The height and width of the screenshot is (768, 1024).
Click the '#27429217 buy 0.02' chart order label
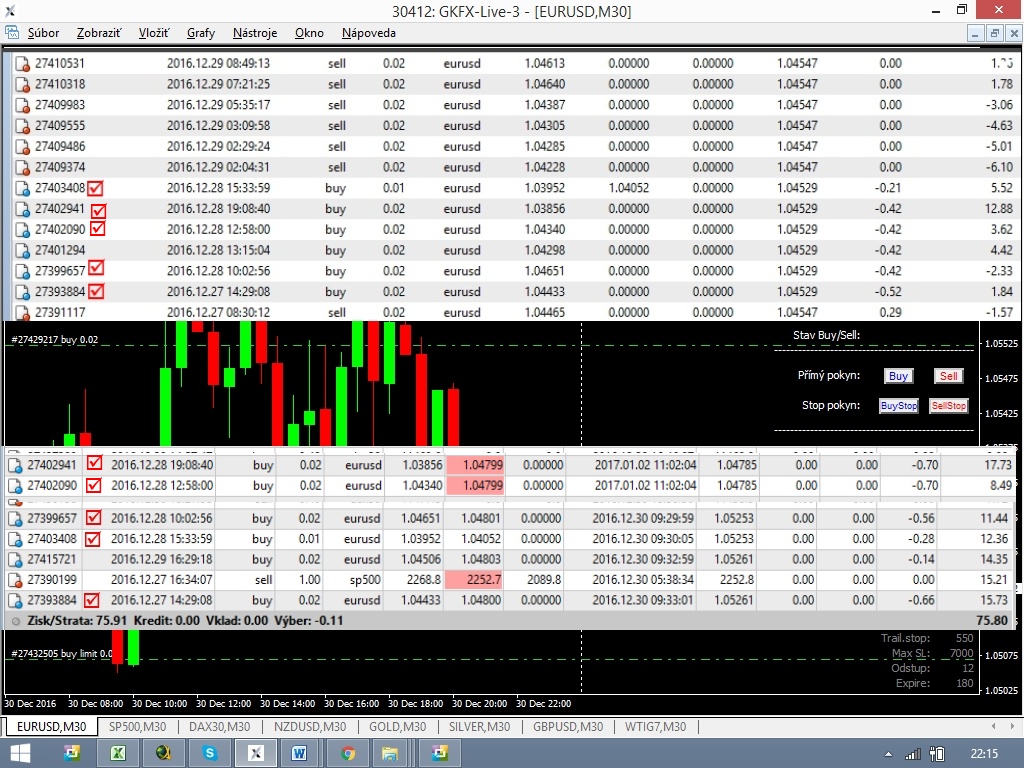coord(55,340)
